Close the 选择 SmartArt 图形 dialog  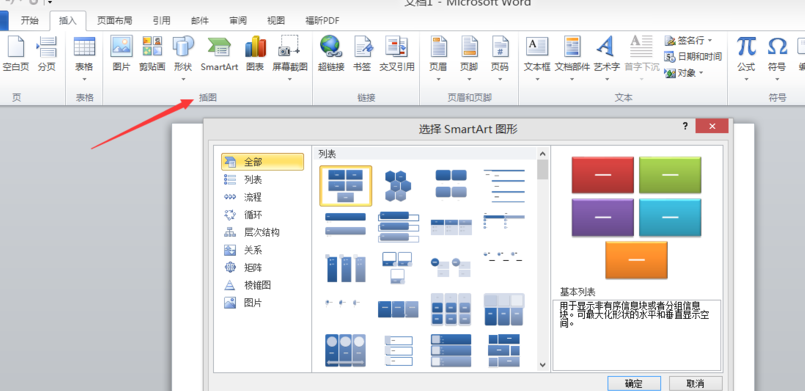point(712,126)
